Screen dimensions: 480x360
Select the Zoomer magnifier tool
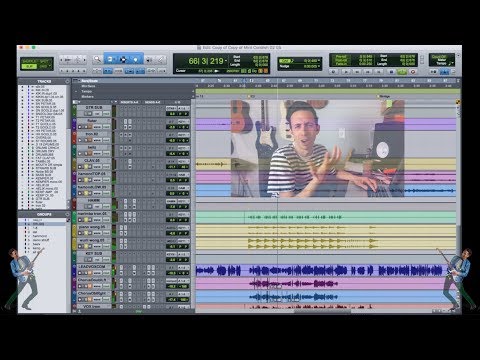(97, 60)
